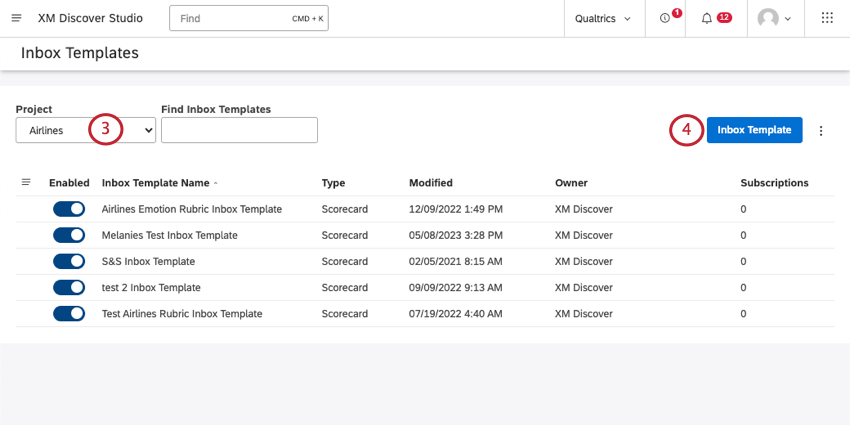
Task: Sort by the Modified column header
Action: pyautogui.click(x=431, y=183)
